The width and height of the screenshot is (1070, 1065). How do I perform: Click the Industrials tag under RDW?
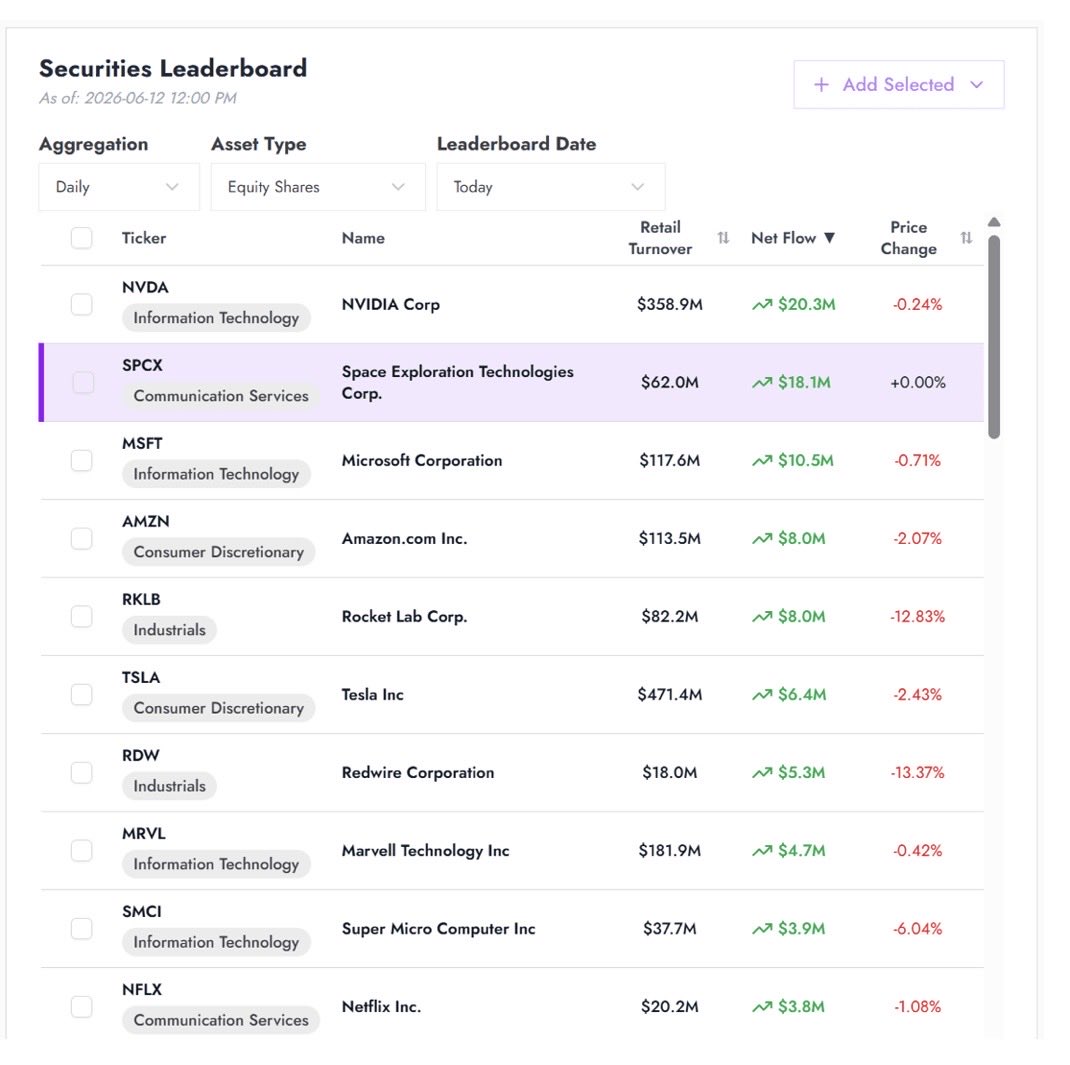[169, 786]
